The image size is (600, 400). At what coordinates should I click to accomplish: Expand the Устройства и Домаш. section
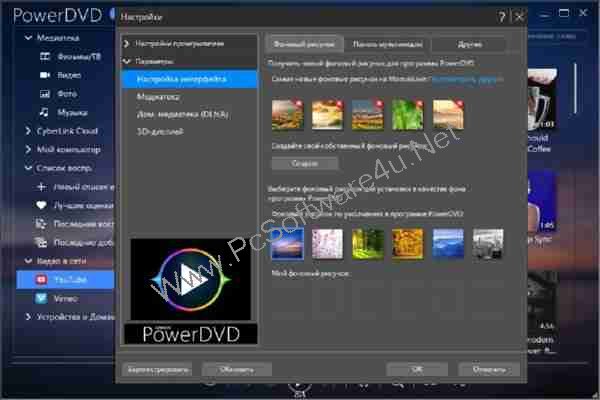point(28,317)
